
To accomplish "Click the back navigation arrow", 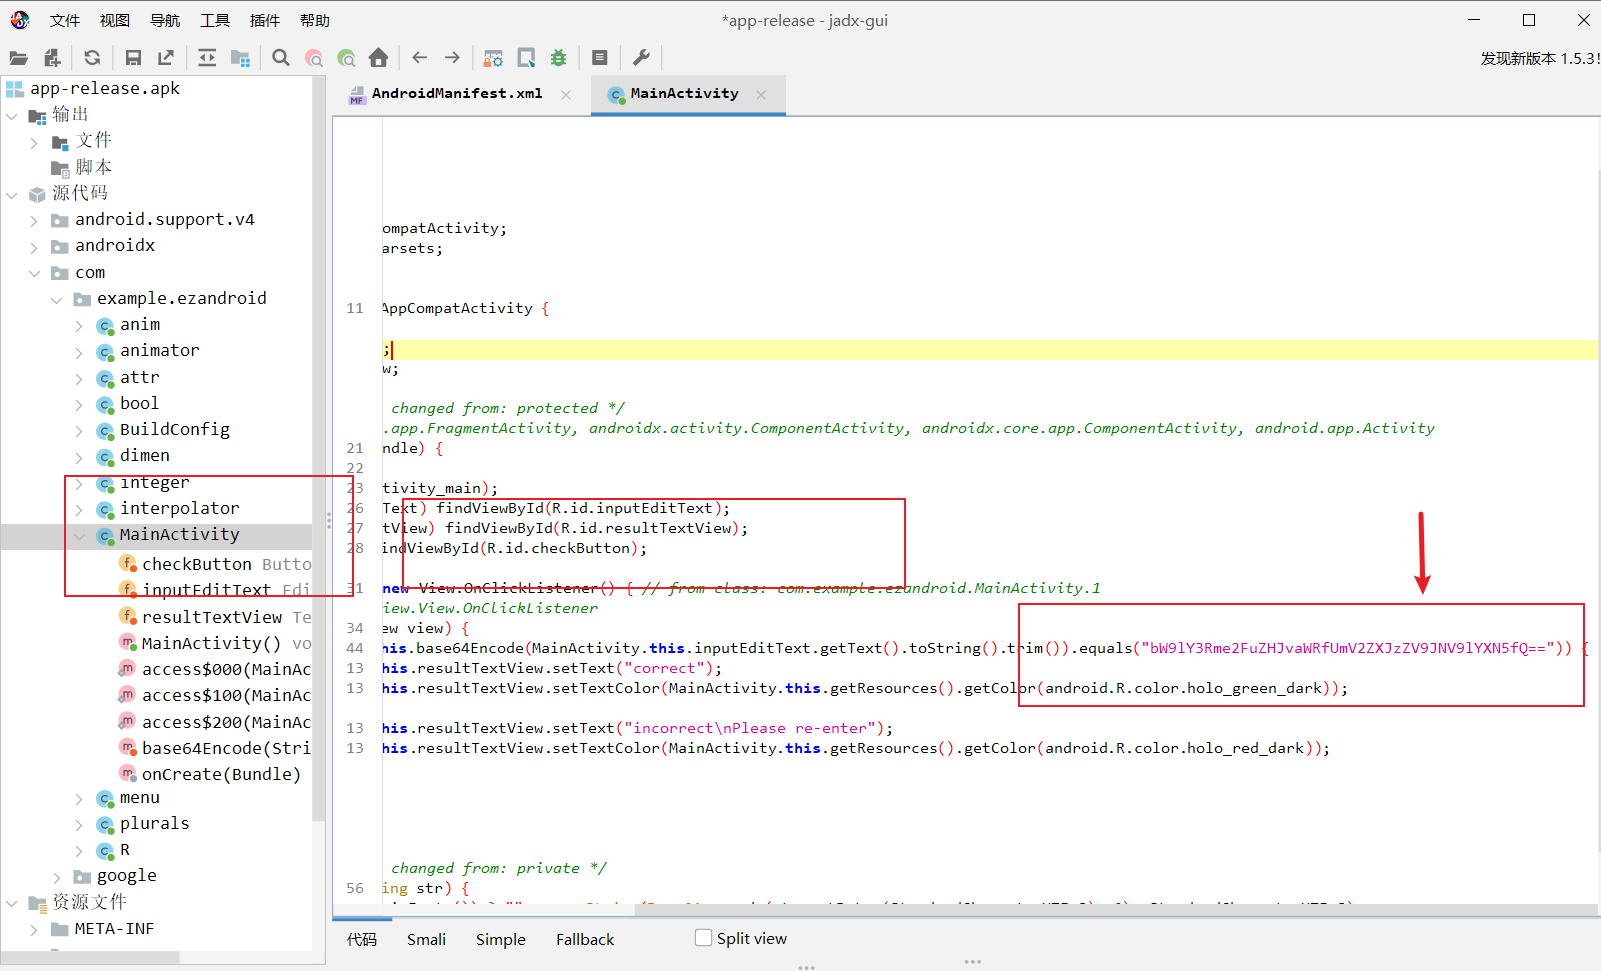I will tap(420, 58).
